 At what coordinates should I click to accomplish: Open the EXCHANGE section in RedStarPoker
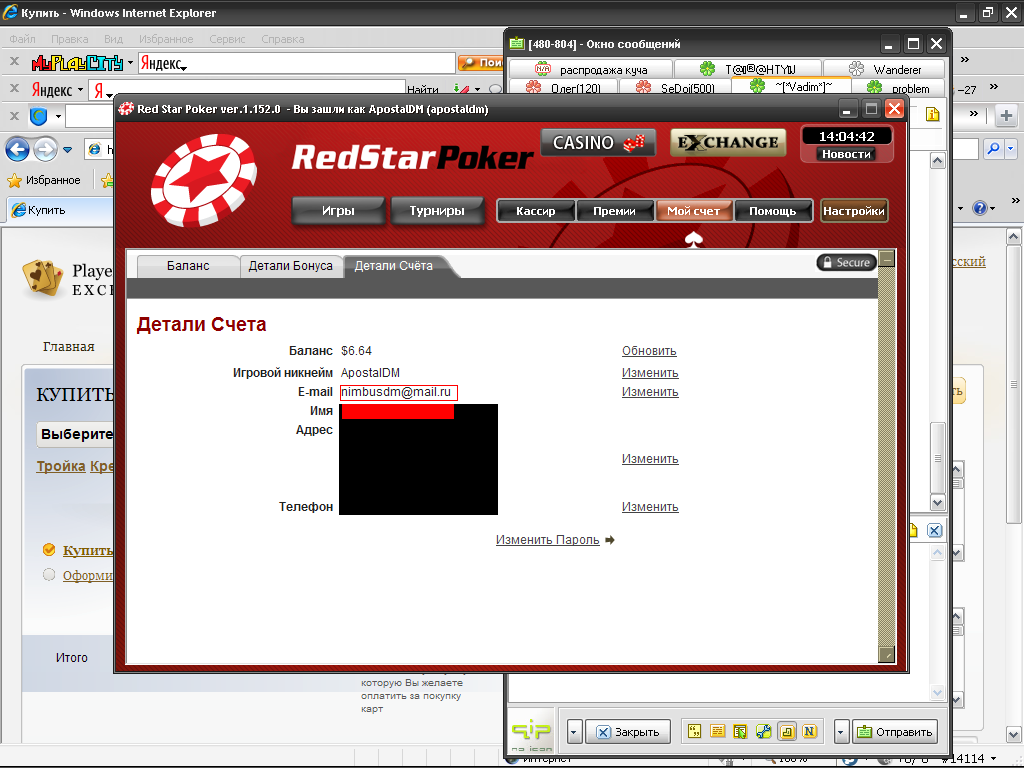click(728, 142)
